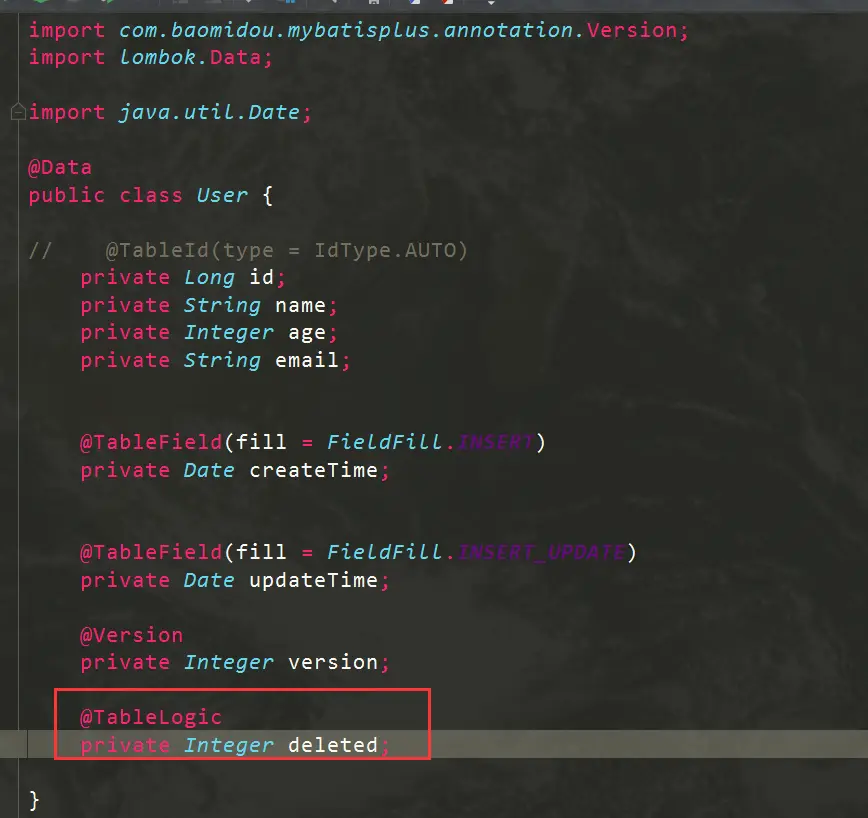Click the field name 'name'
Viewport: 868px width, 818px height.
(300, 306)
